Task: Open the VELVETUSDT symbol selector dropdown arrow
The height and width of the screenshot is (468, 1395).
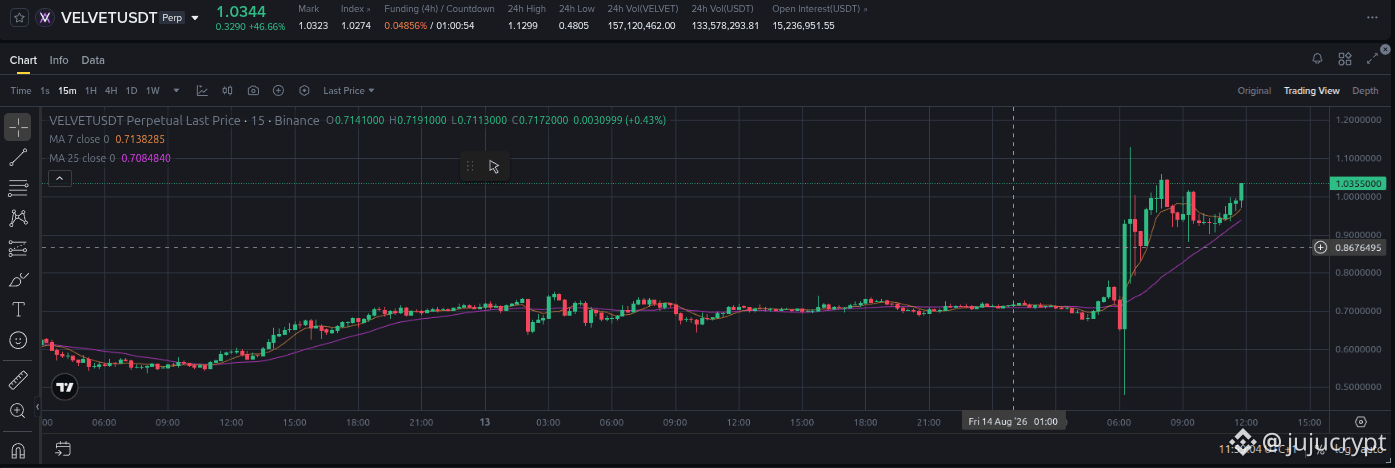Action: 195,18
